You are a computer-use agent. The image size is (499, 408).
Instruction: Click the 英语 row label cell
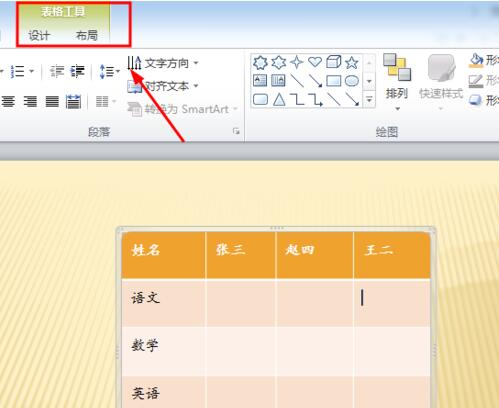163,392
